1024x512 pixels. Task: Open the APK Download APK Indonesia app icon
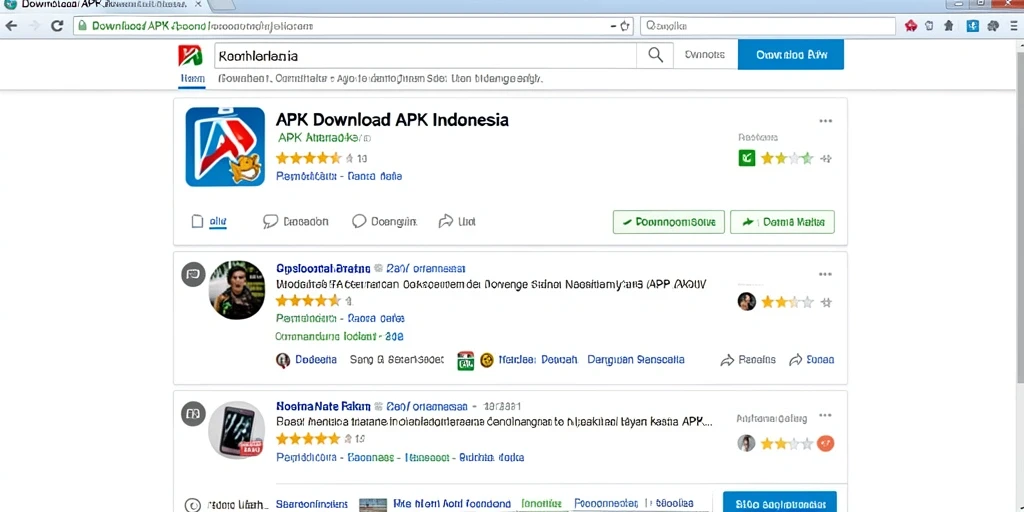tap(225, 147)
